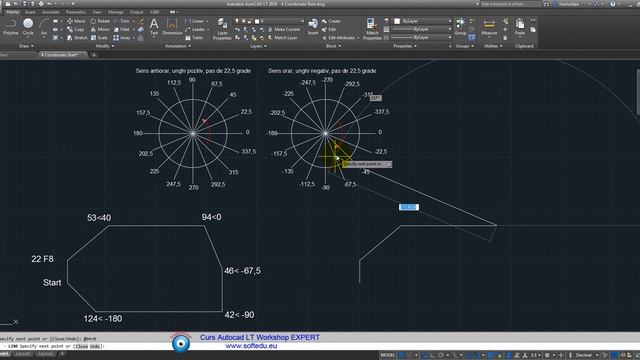Expand the Block panel
Screen dimensions: 640x360
(333, 46)
